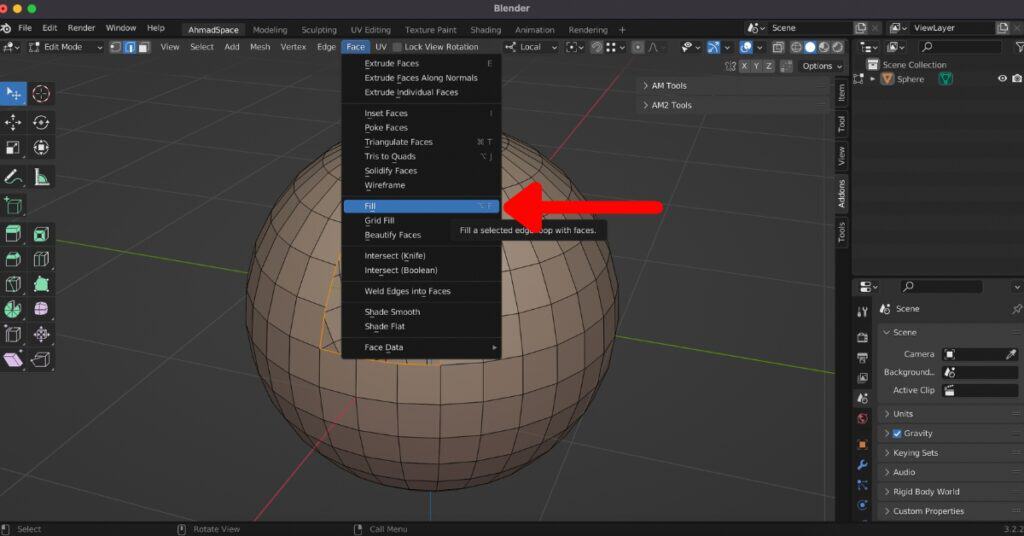Enable vertex select mode
This screenshot has height=536, width=1024.
coord(116,47)
